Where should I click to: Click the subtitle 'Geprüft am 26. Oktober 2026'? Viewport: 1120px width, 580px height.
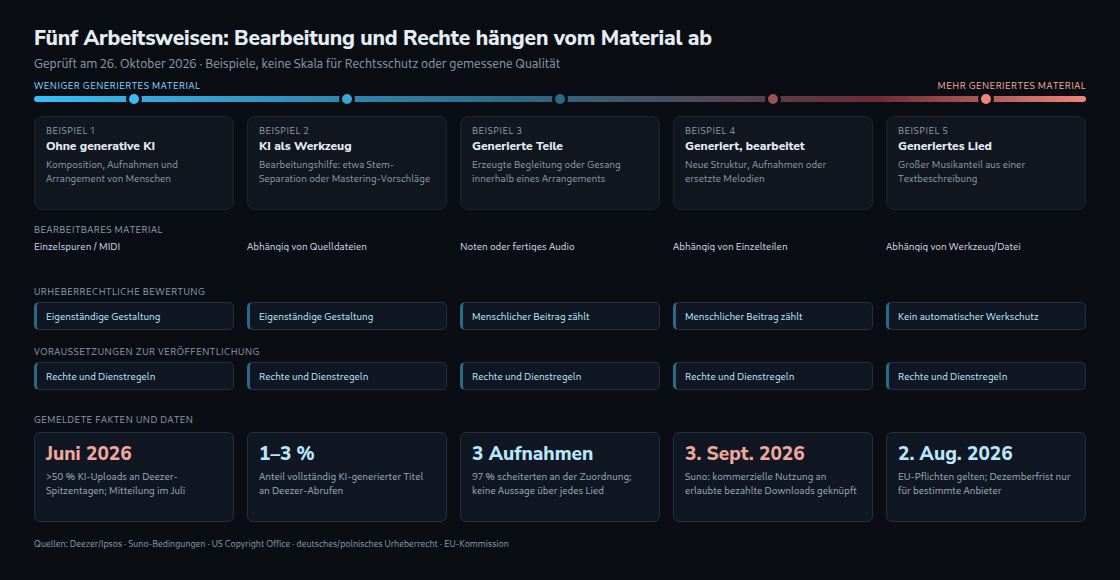coord(115,64)
